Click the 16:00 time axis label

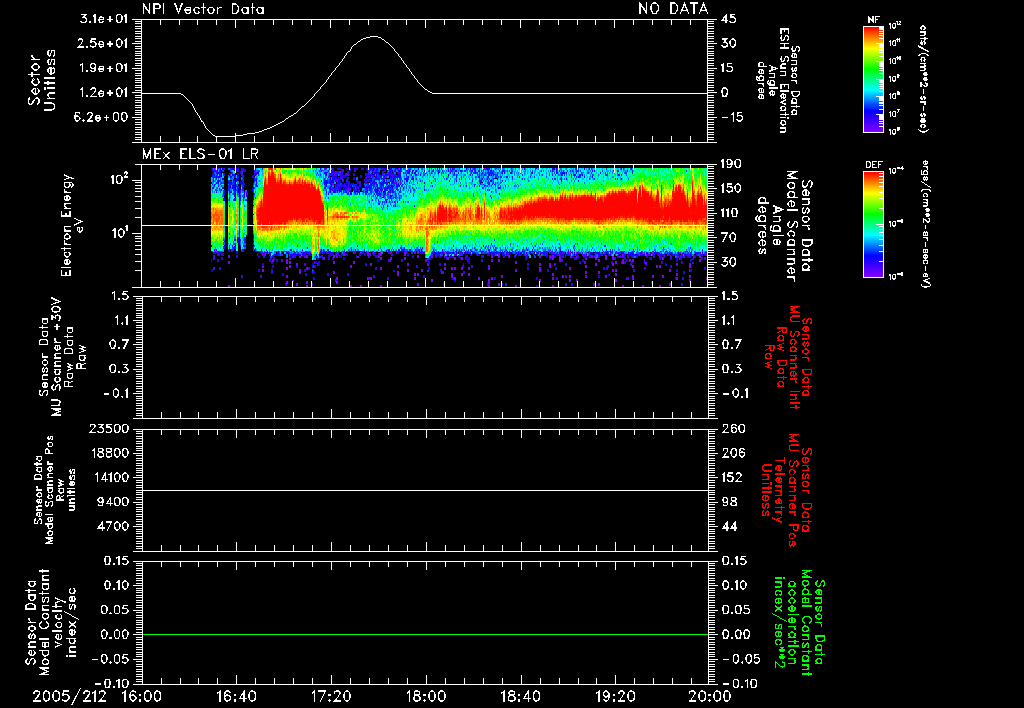click(x=141, y=696)
